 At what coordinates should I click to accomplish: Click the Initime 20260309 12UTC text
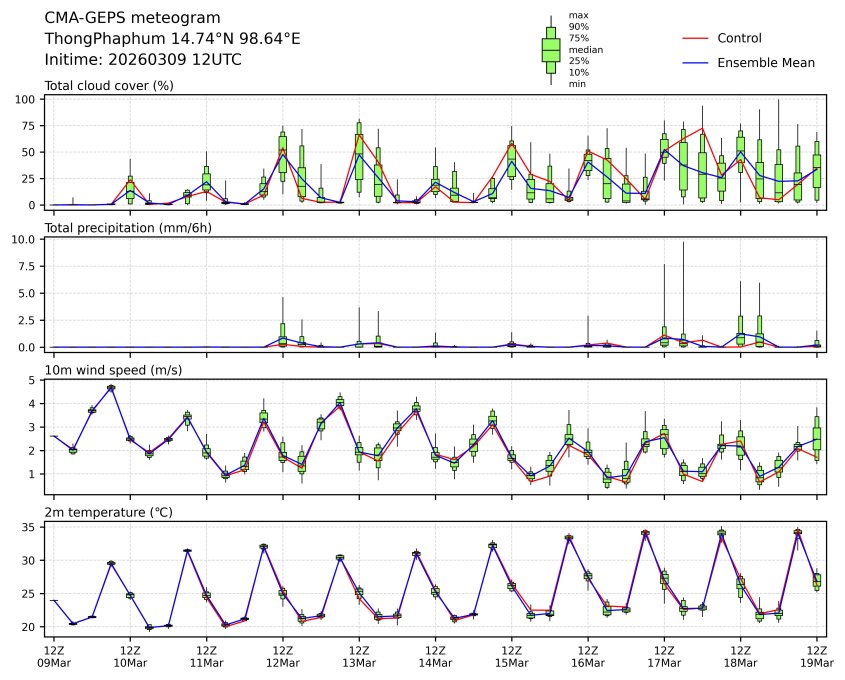[143, 60]
